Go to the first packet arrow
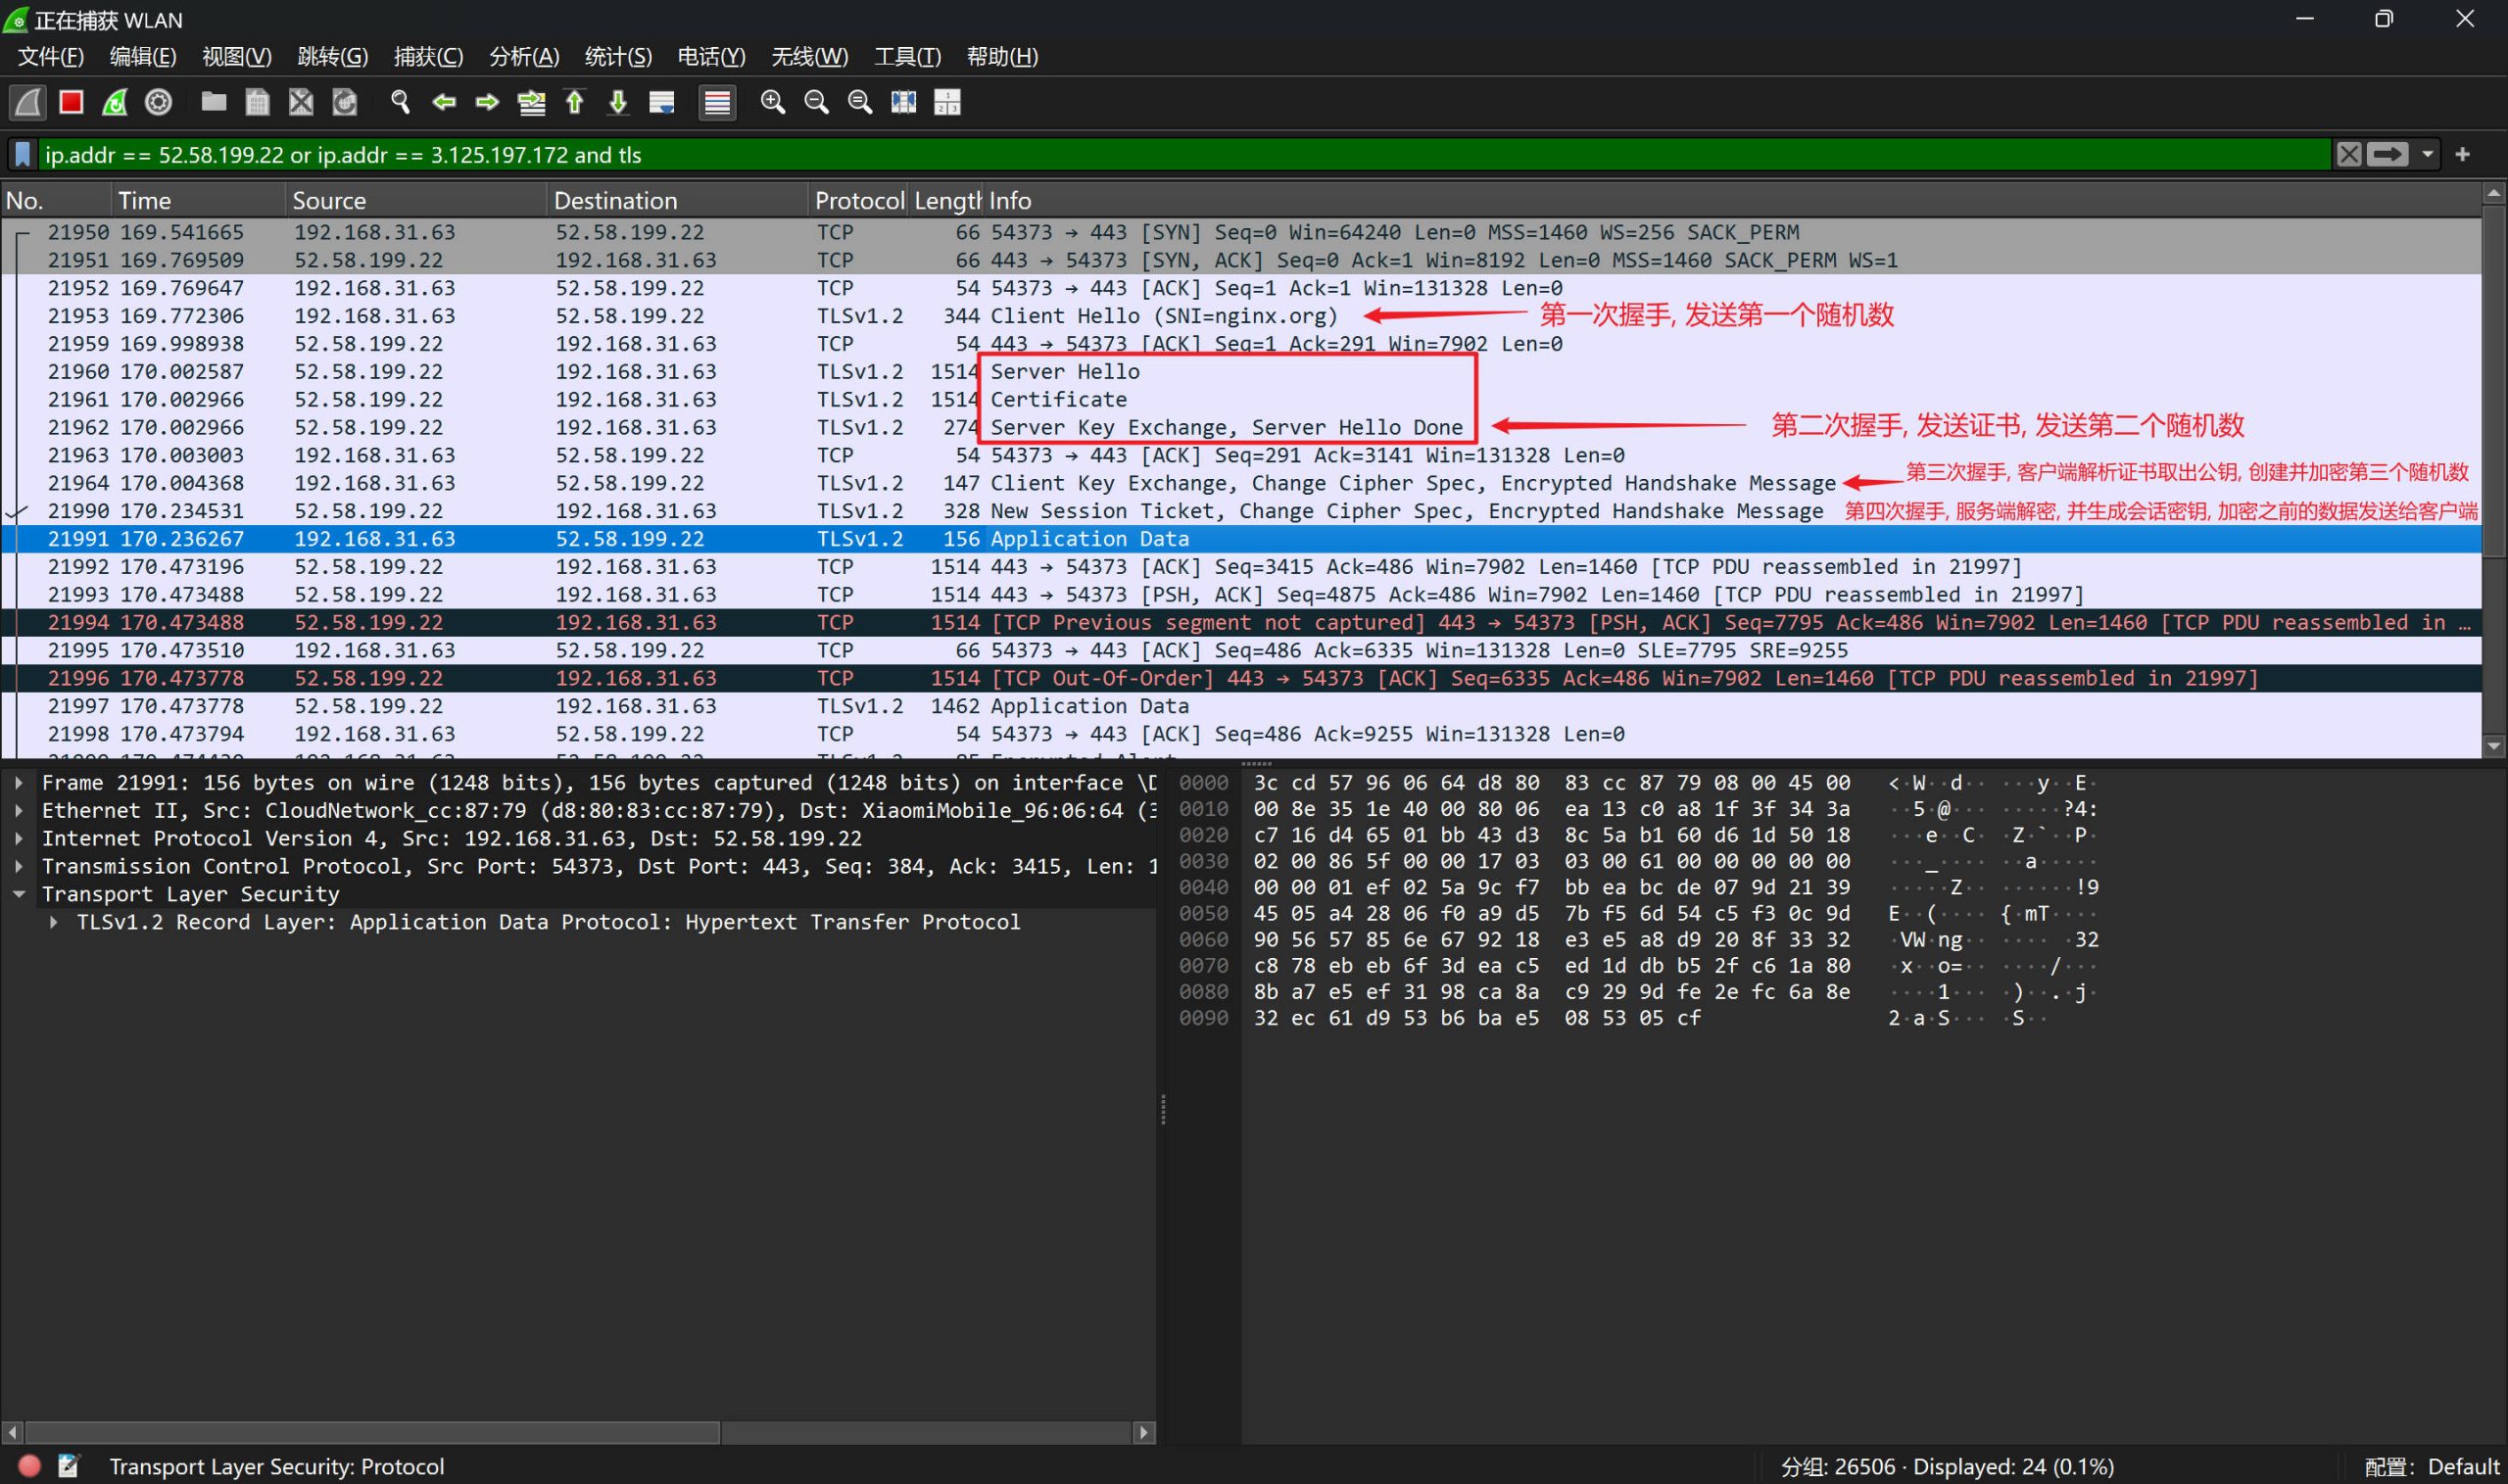The width and height of the screenshot is (2508, 1484). pos(575,102)
